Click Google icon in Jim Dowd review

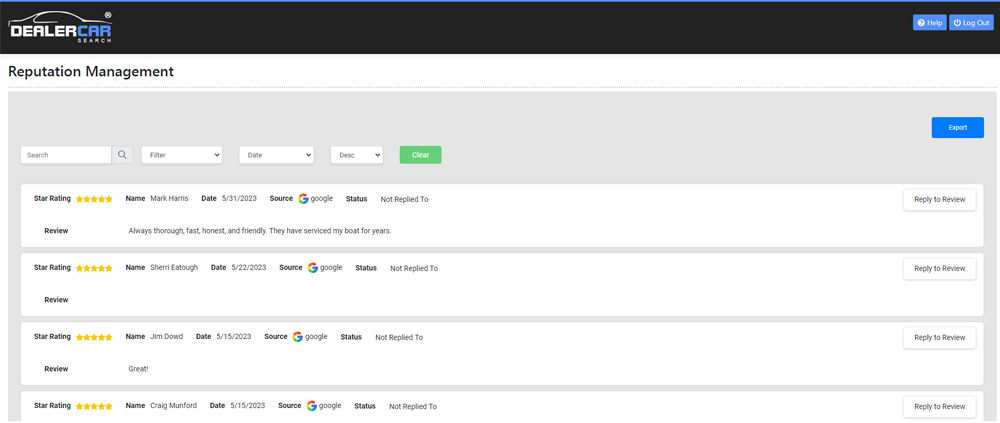(x=298, y=337)
